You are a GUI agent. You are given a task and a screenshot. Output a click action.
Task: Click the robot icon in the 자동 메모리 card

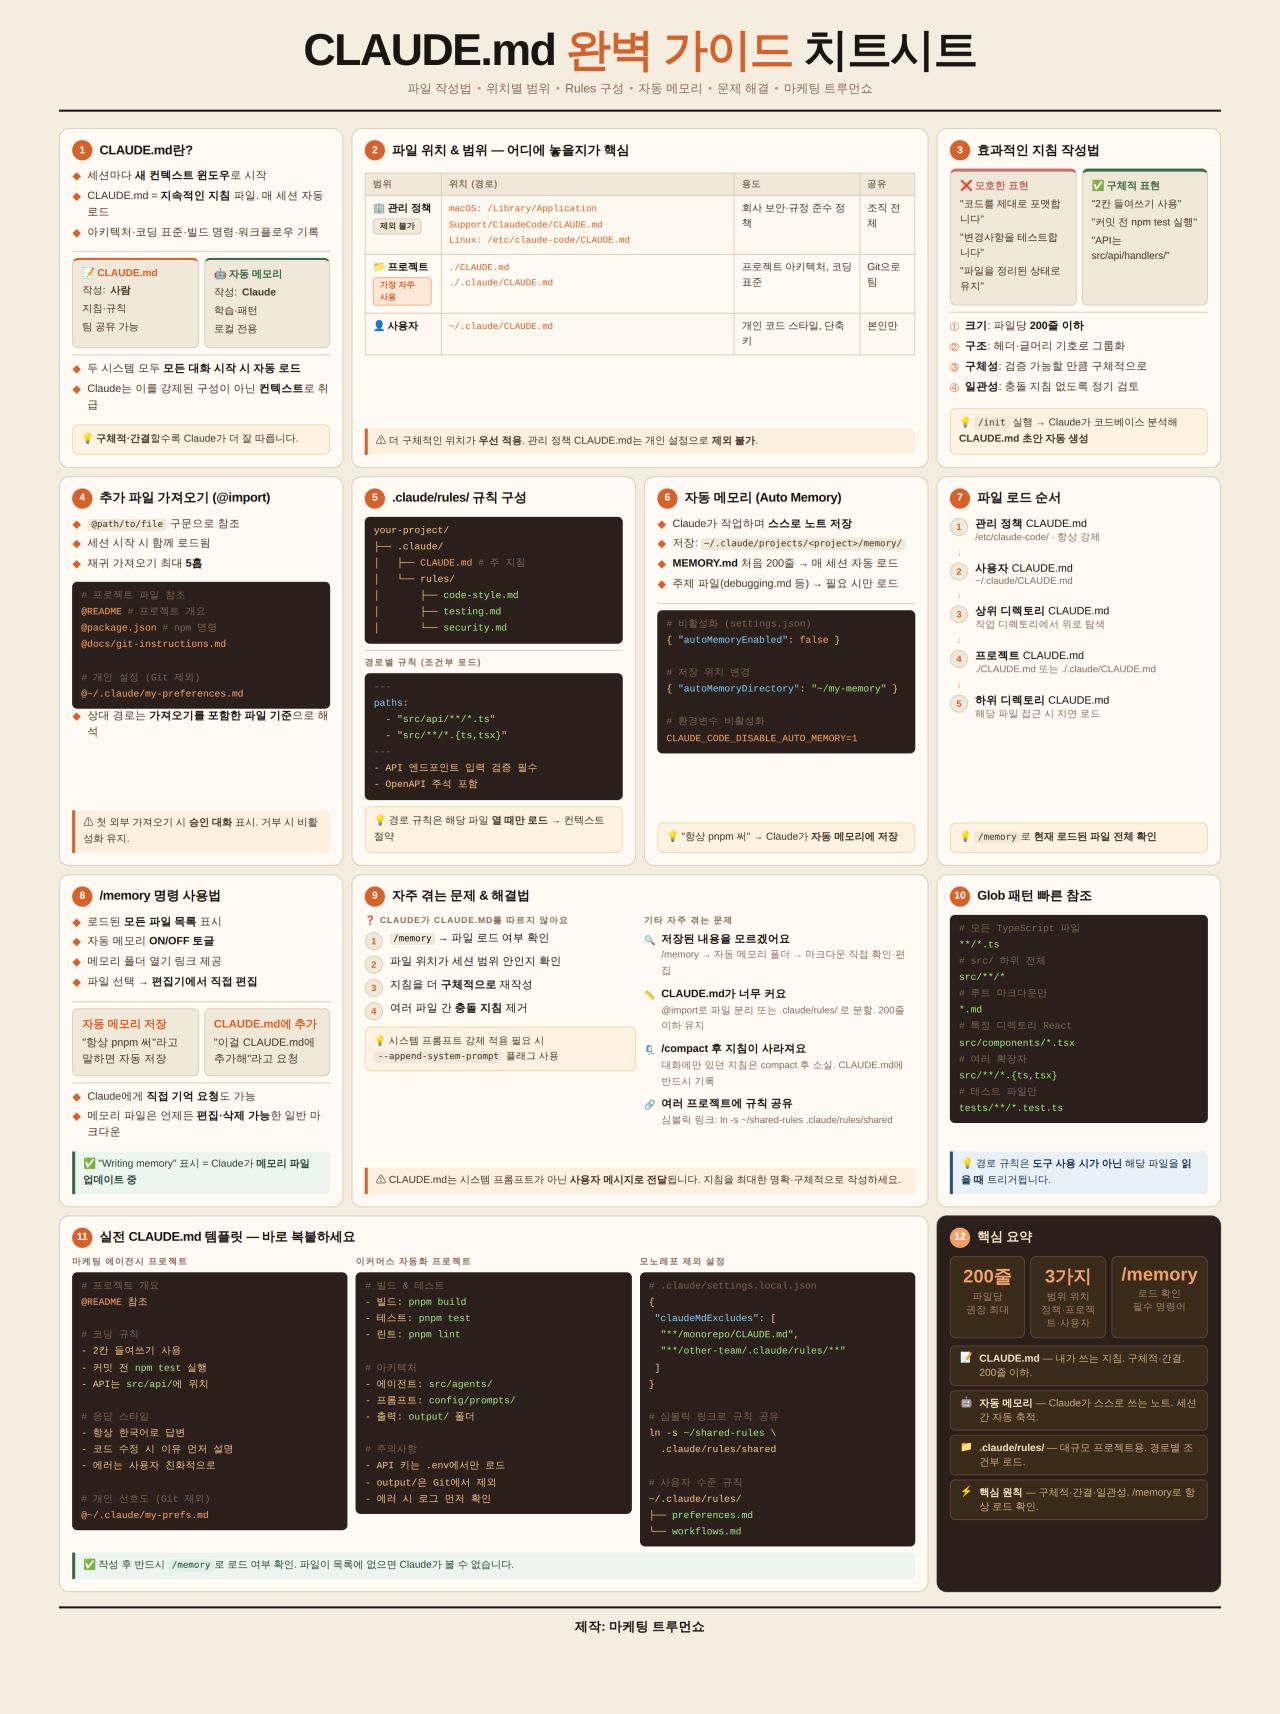point(220,273)
